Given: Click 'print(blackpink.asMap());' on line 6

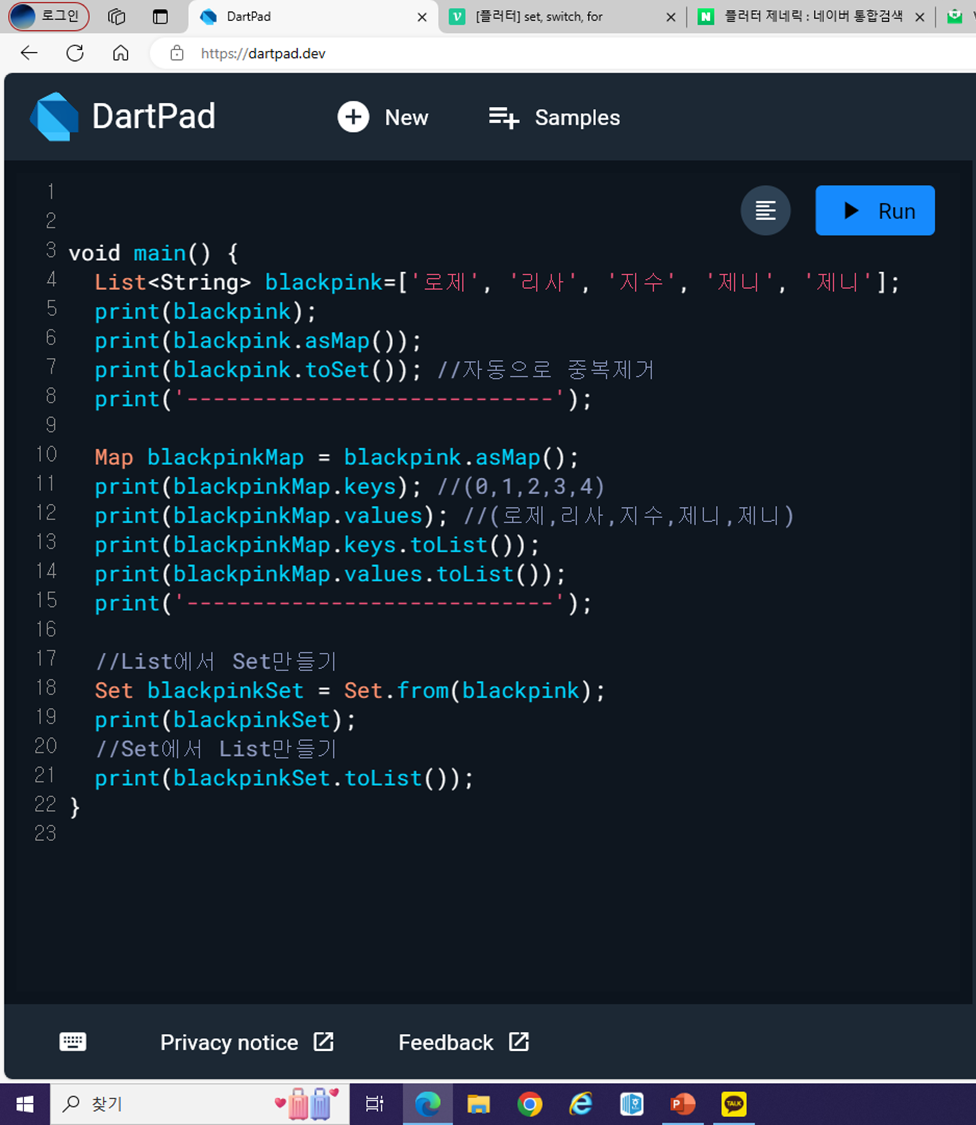Looking at the screenshot, I should pyautogui.click(x=258, y=341).
